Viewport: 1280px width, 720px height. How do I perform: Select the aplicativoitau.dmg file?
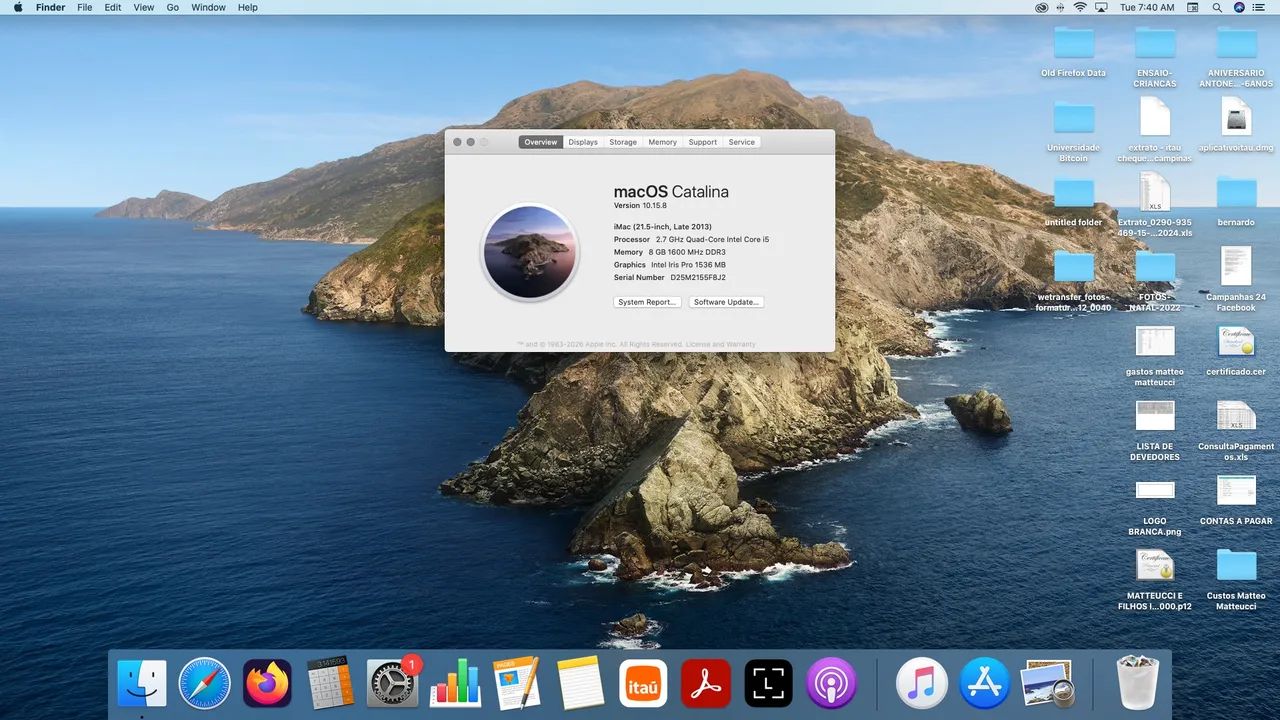point(1237,125)
